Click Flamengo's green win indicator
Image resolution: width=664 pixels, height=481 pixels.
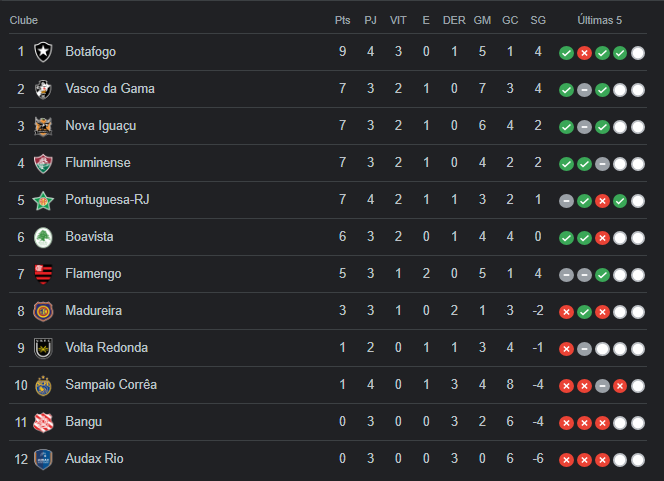point(602,275)
